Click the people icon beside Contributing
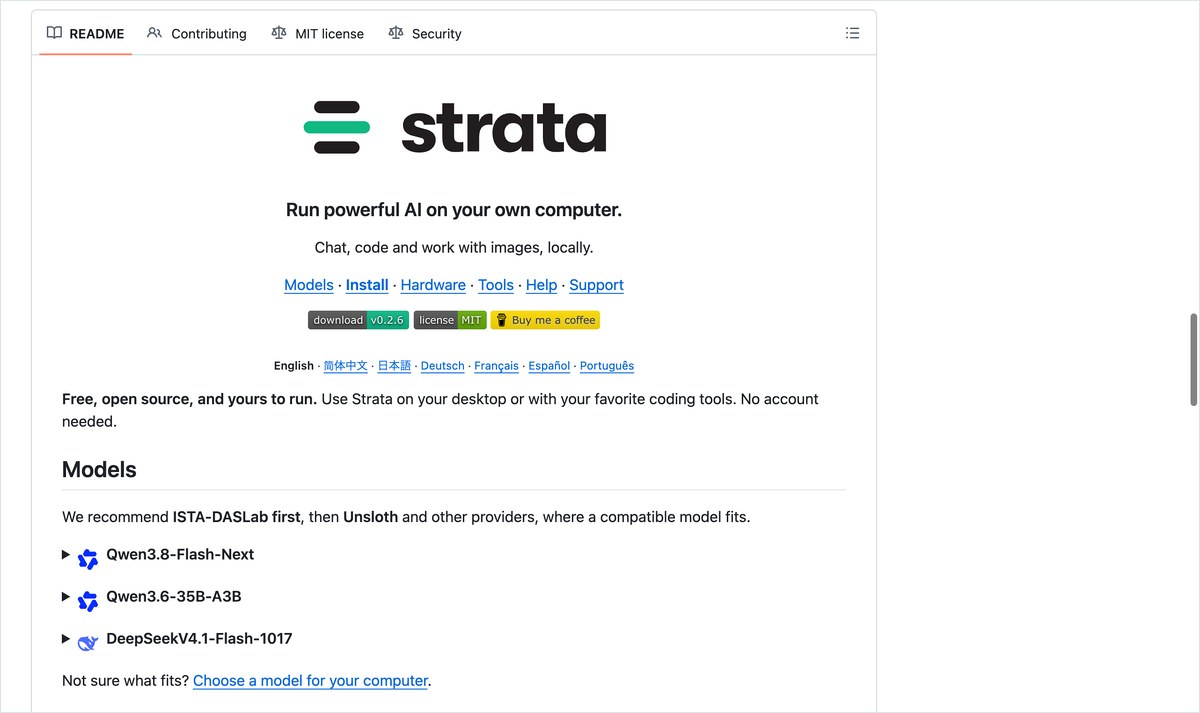 154,33
